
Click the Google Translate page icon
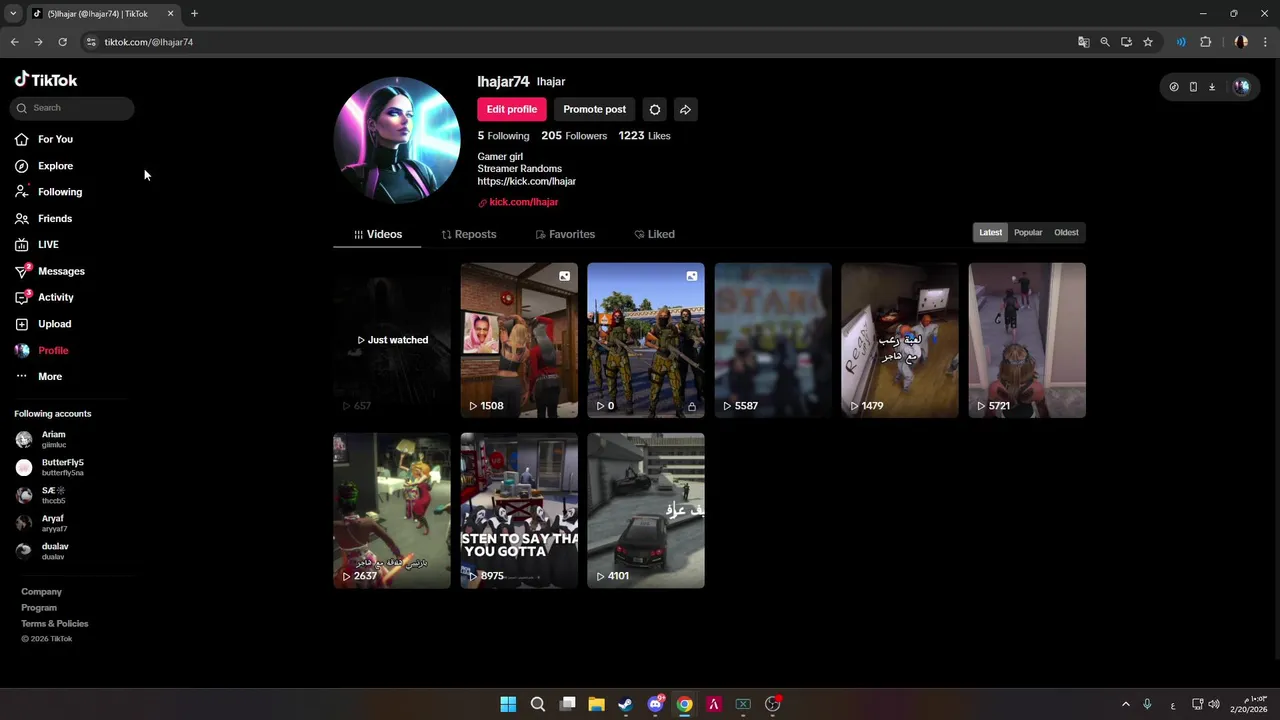(1083, 42)
